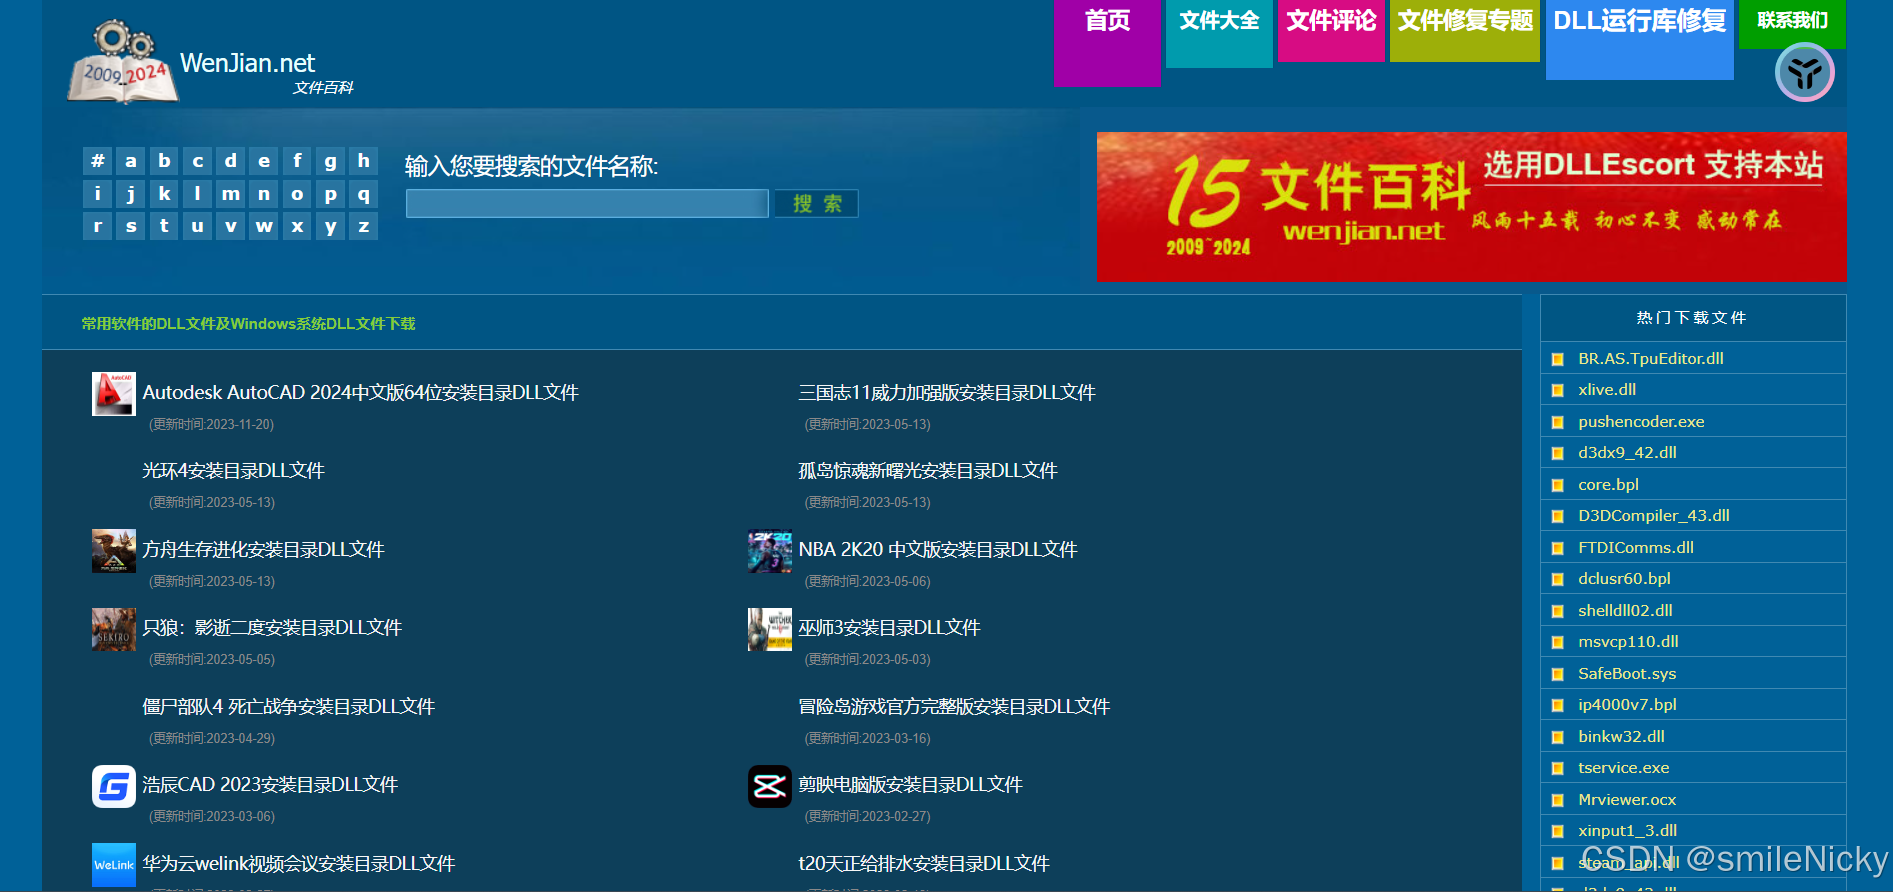Browse files starting with letter c
1893x892 pixels.
point(197,161)
